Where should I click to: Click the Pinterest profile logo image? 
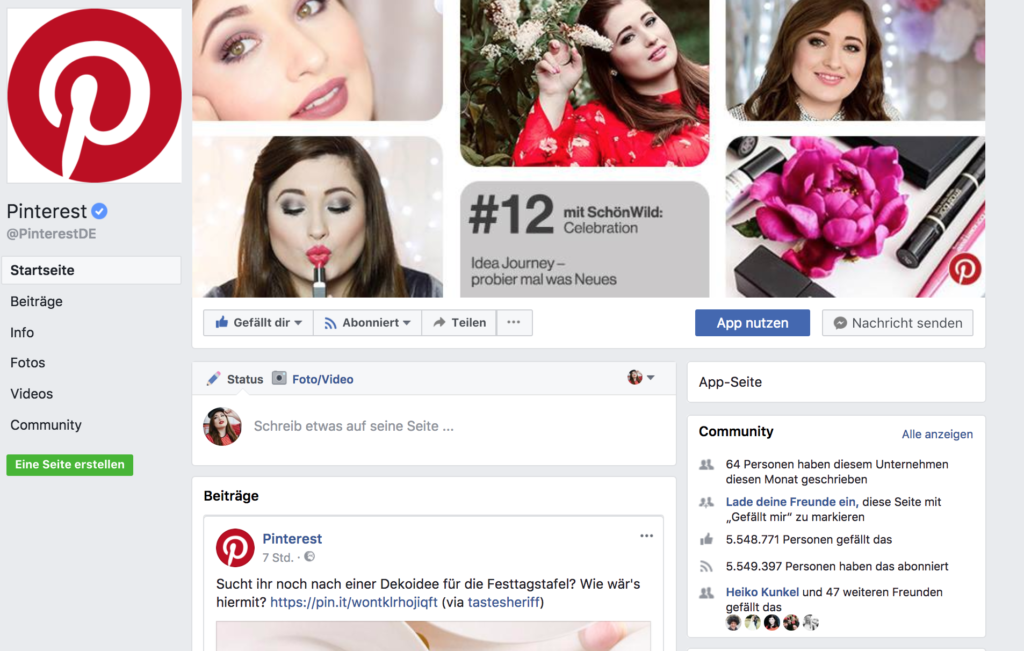(95, 95)
